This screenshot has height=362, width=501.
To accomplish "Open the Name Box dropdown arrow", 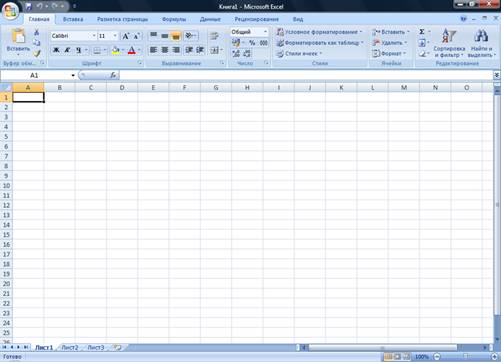I will click(73, 75).
